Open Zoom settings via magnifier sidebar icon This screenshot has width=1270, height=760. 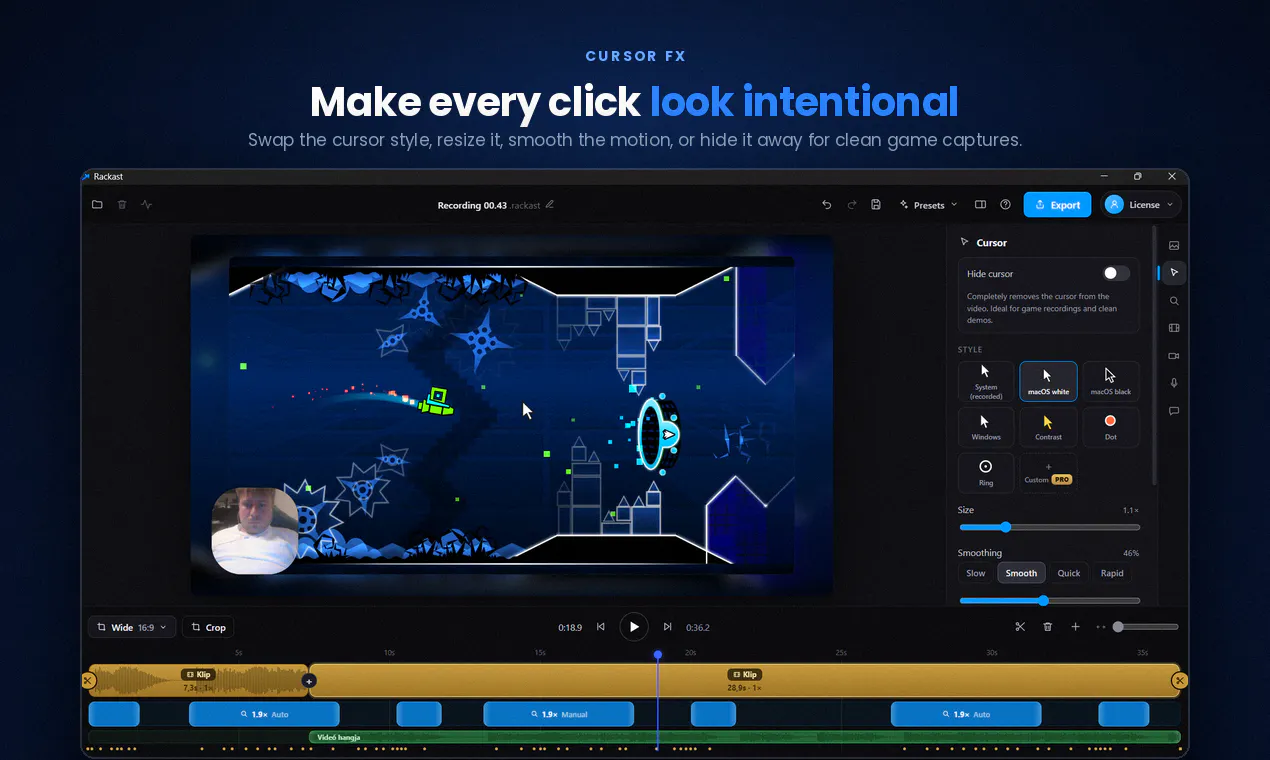click(x=1174, y=300)
